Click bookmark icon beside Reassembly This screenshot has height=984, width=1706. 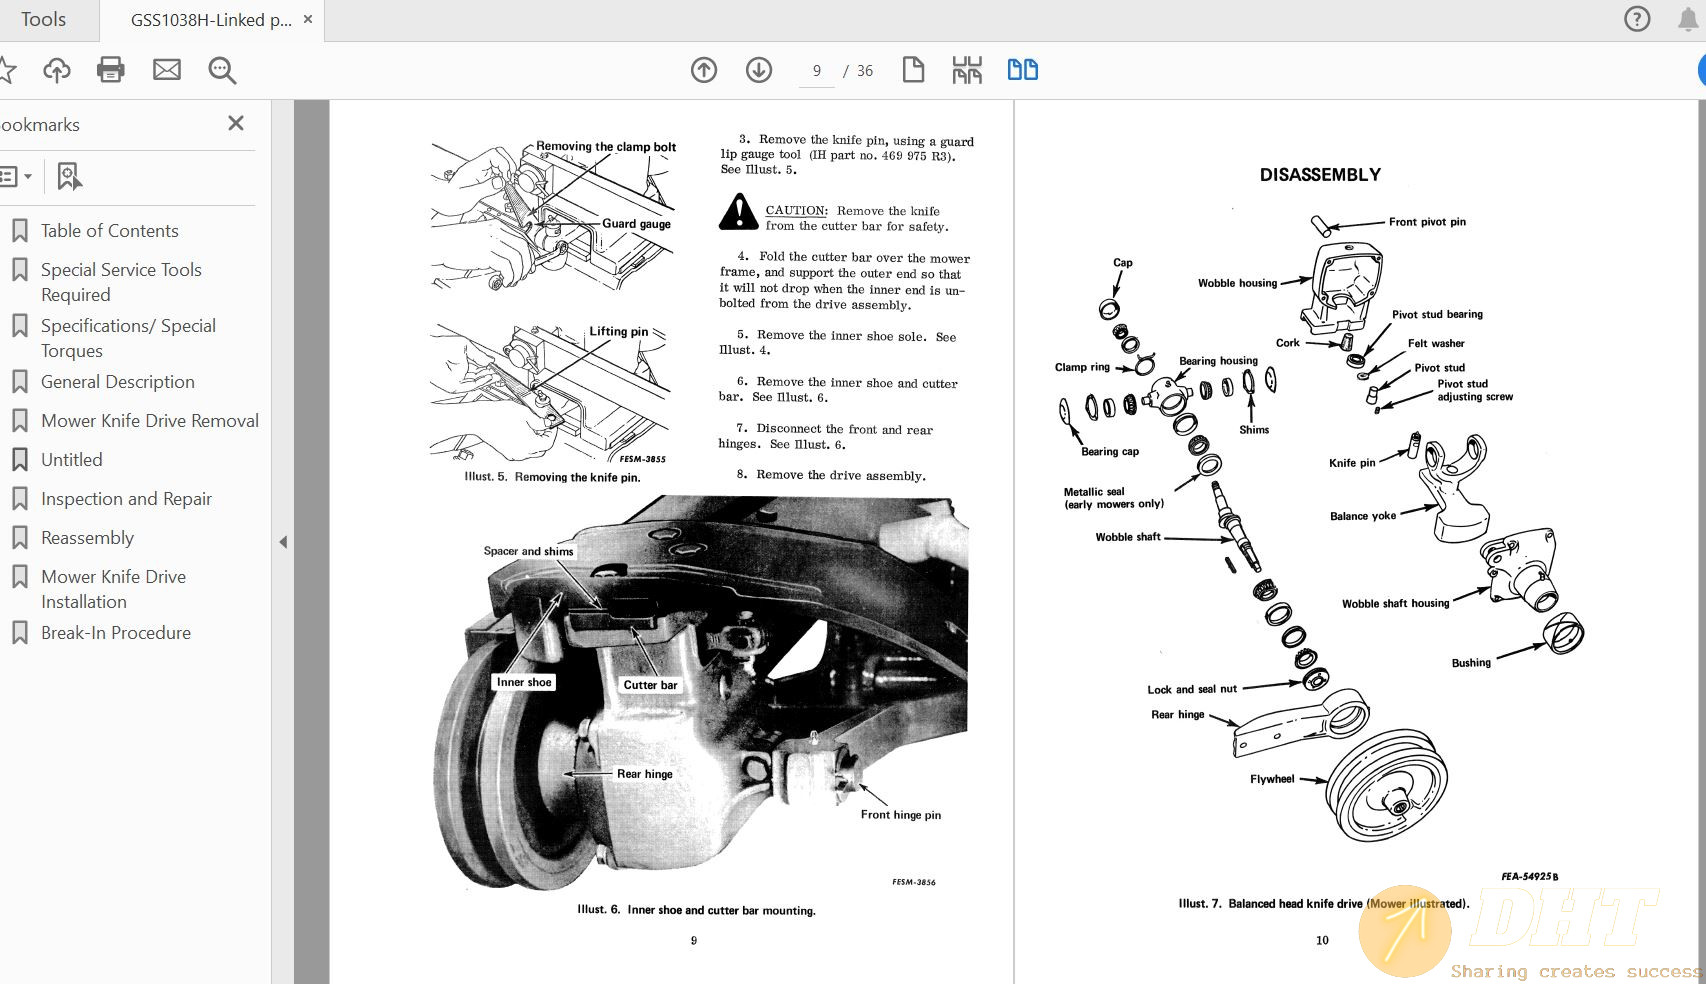click(19, 538)
